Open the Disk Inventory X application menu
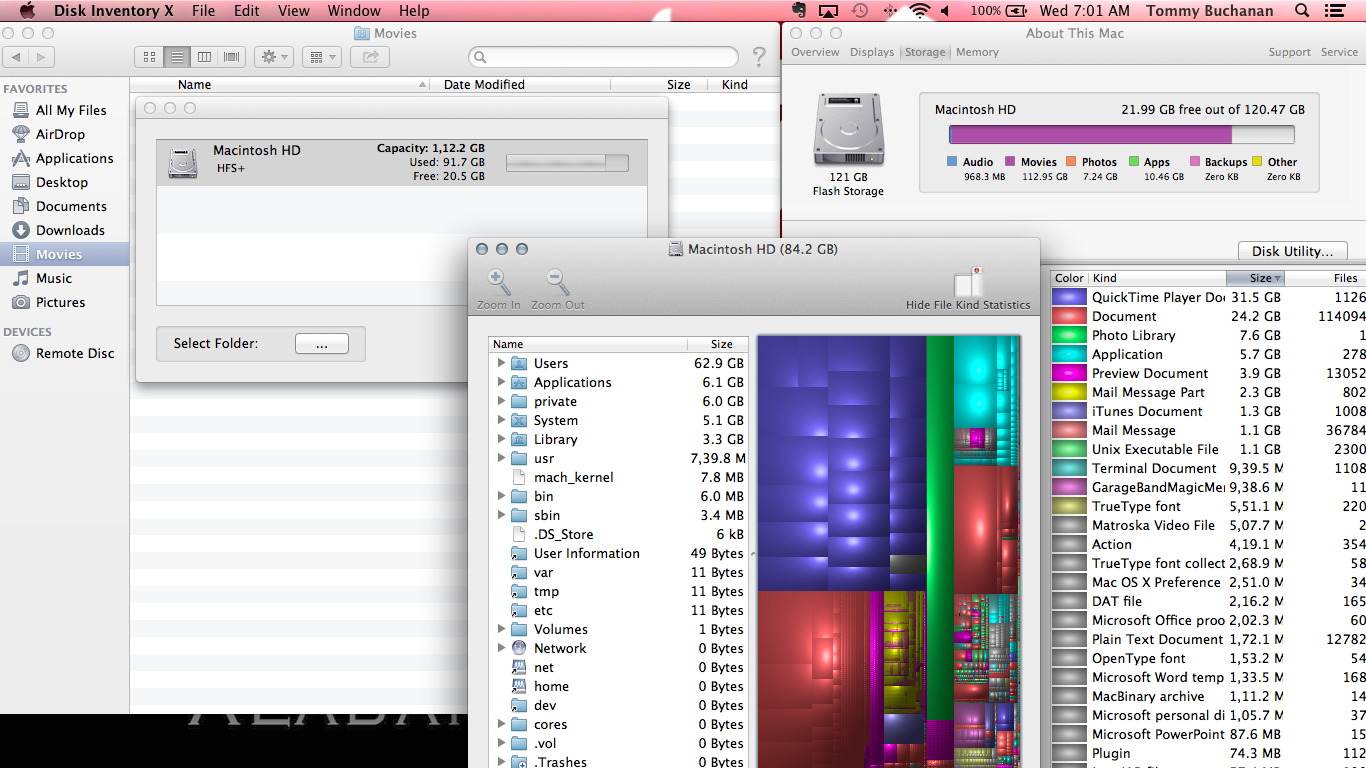 coord(113,11)
